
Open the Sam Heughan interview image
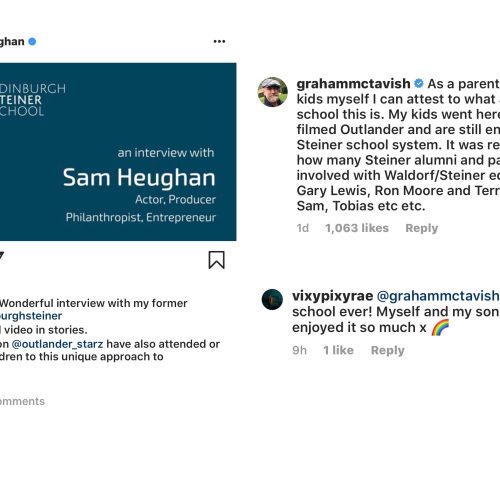click(118, 152)
